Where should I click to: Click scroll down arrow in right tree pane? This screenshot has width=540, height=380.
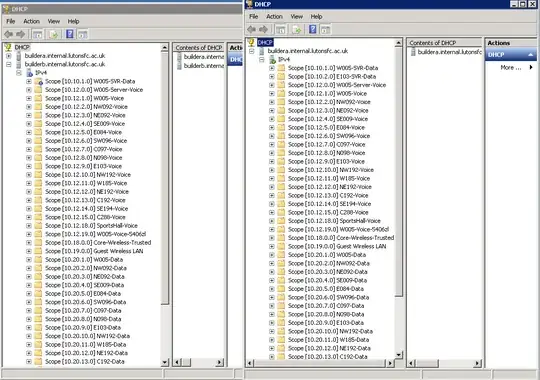399,355
